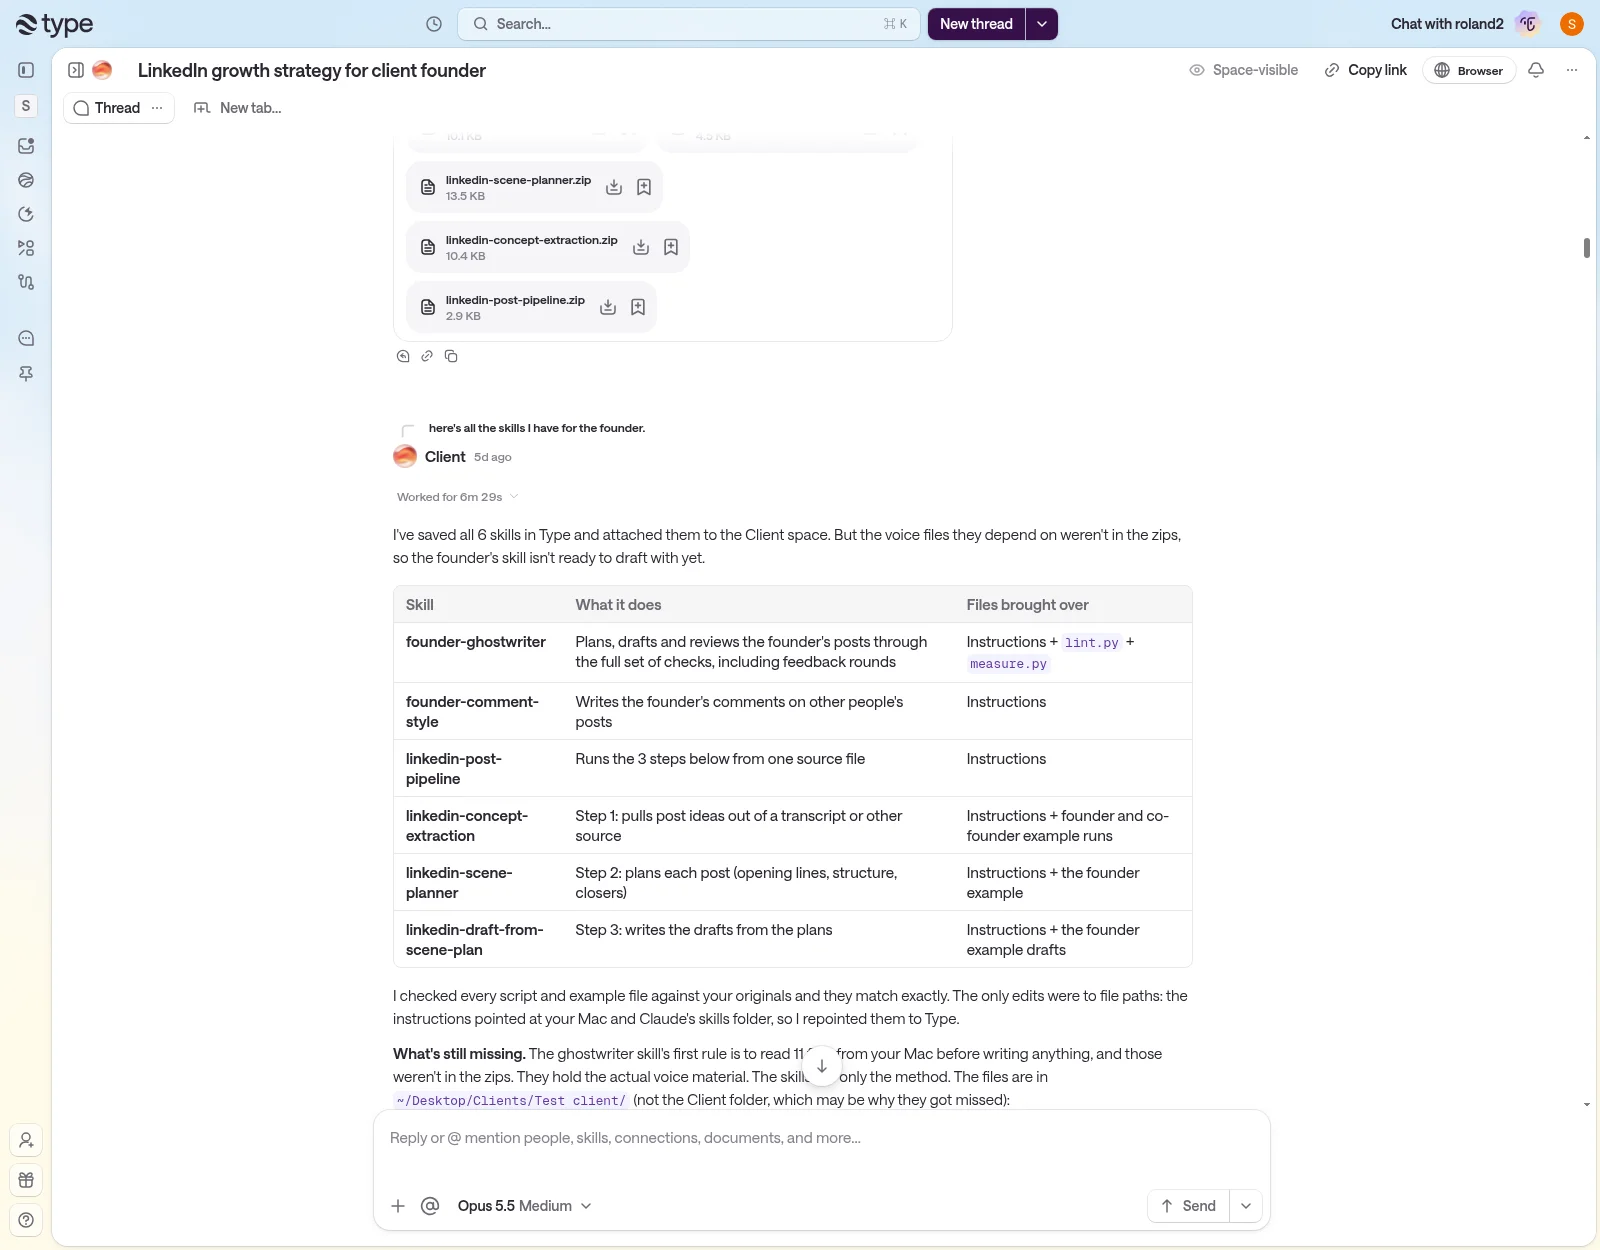Click the Search input field
Image resolution: width=1600 pixels, height=1250 pixels.
(x=689, y=24)
